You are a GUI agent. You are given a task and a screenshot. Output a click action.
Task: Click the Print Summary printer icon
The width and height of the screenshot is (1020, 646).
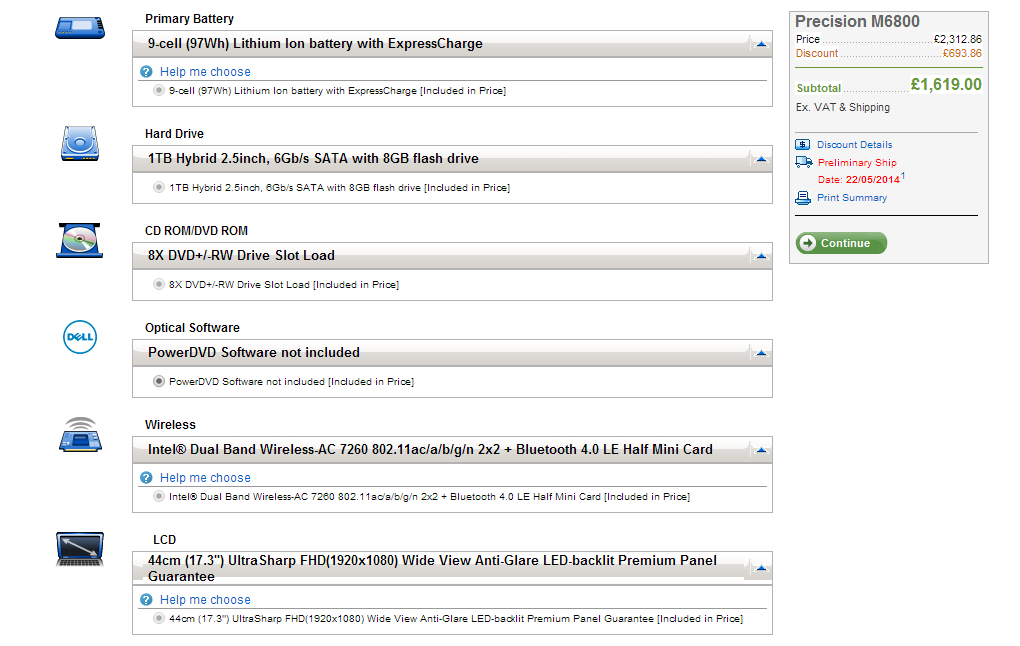click(x=803, y=198)
